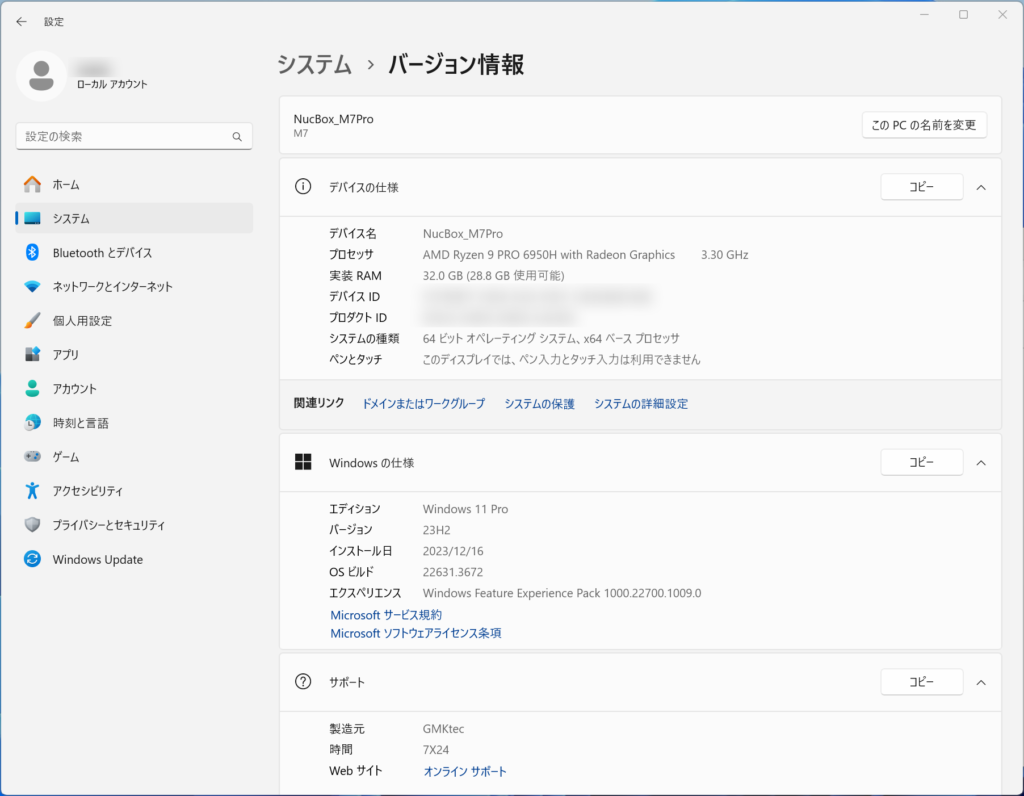Image resolution: width=1024 pixels, height=796 pixels.
Task: Click the Windows logo icon in specs
Action: [x=303, y=462]
